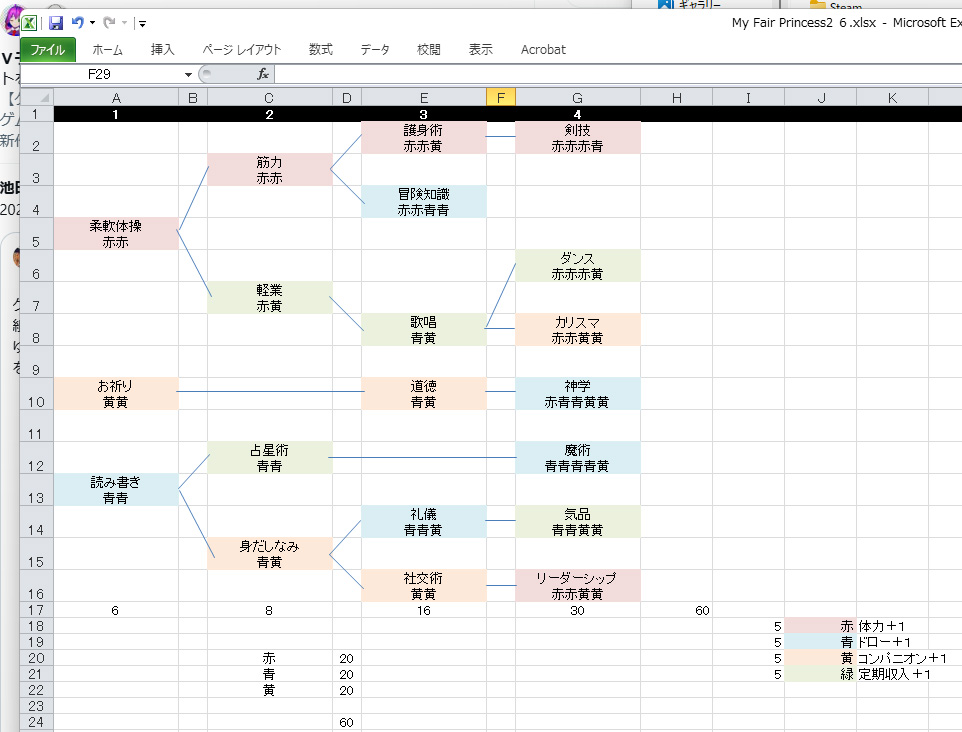Customize the Quick Access Toolbar dropdown
This screenshot has width=962, height=732.
142,24
